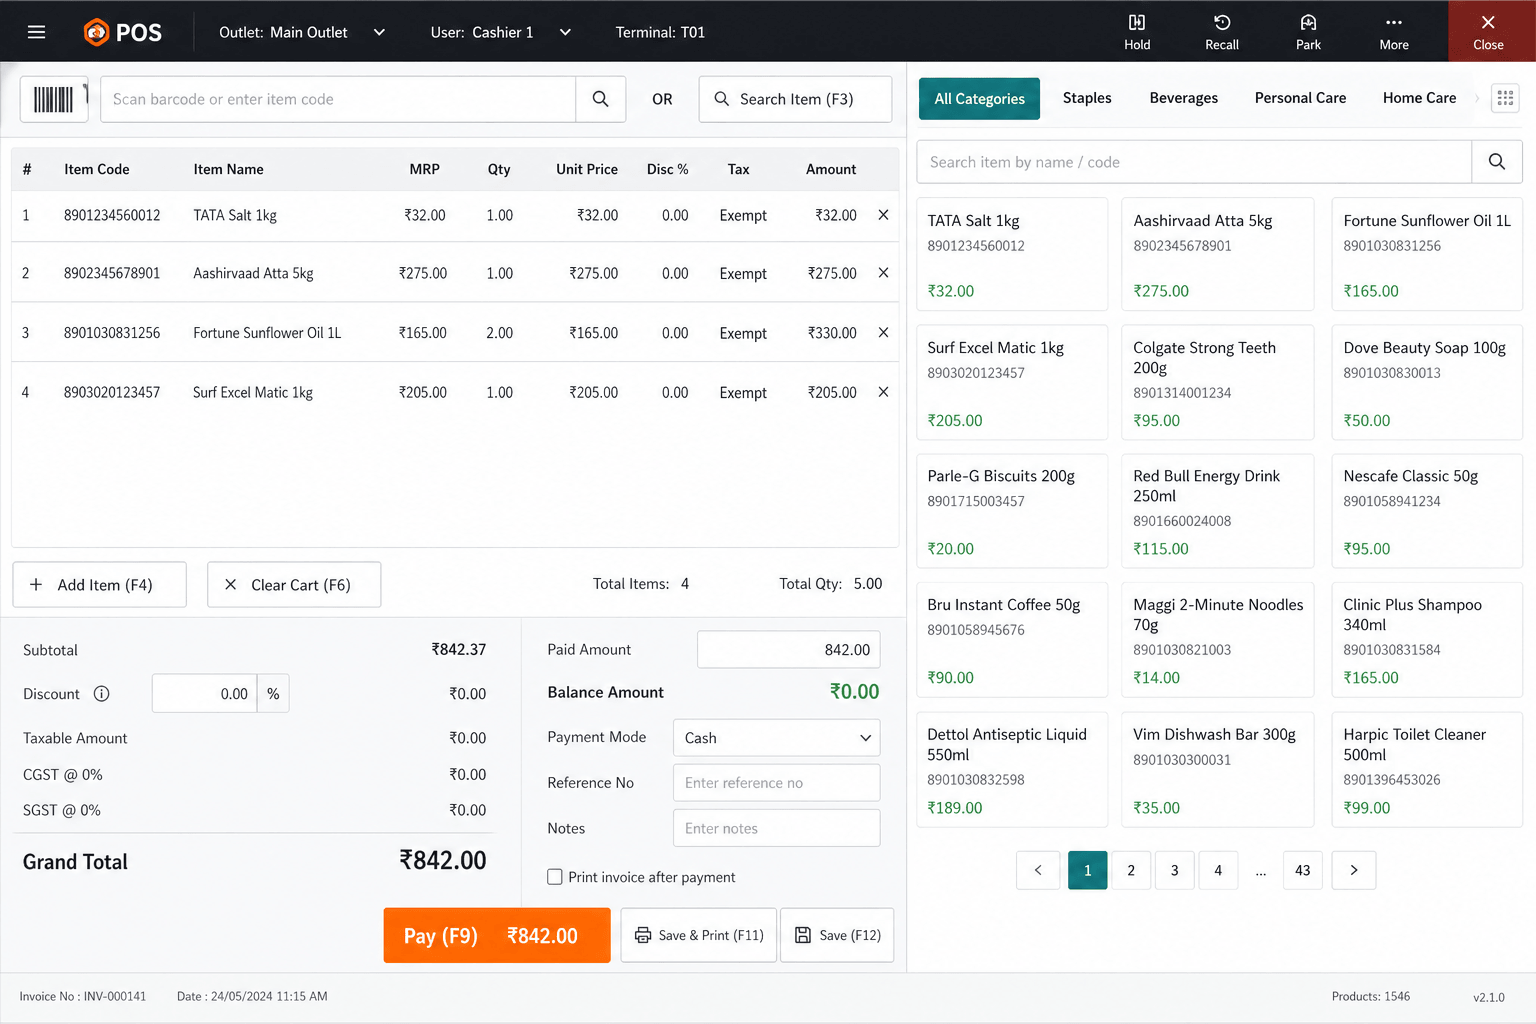Open the category grid view icon
This screenshot has height=1024, width=1536.
1505,98
